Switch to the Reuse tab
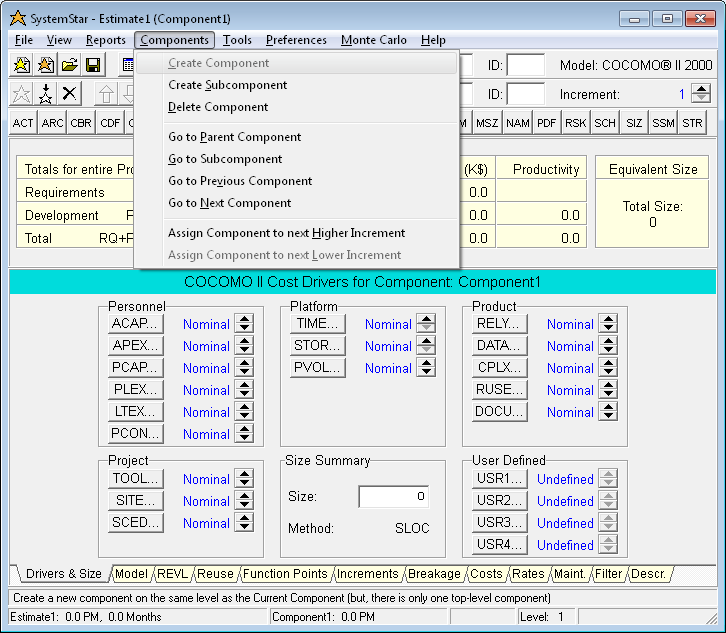This screenshot has height=633, width=726. point(215,574)
